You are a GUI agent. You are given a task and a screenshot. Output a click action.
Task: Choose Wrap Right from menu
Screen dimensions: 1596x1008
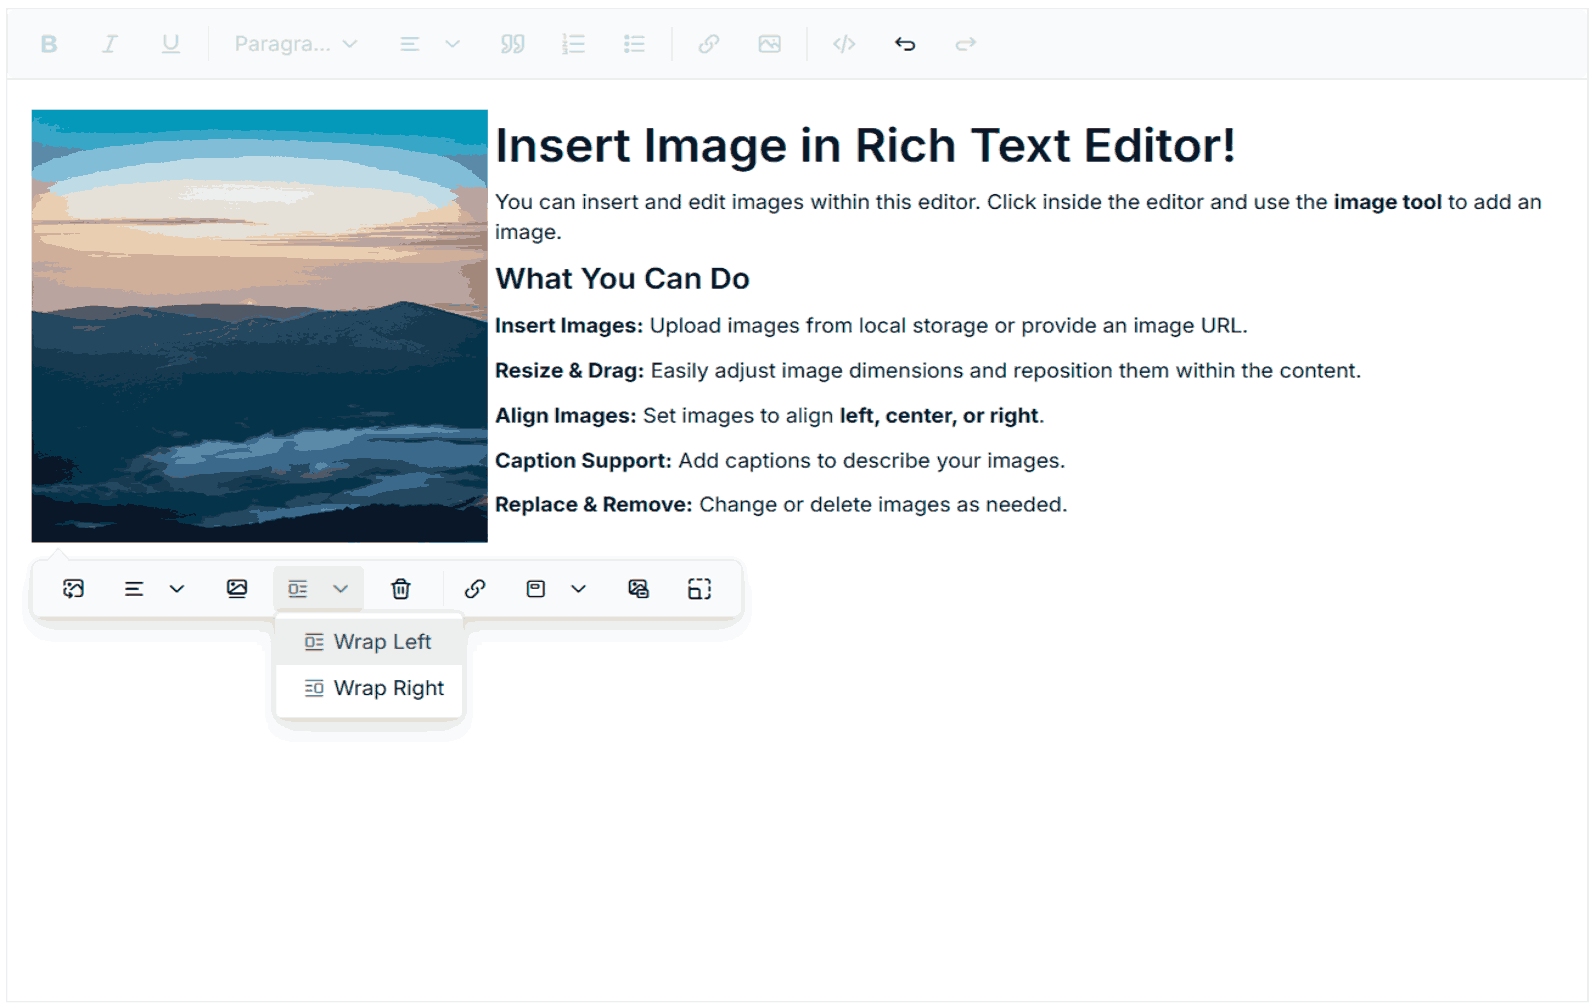point(369,688)
